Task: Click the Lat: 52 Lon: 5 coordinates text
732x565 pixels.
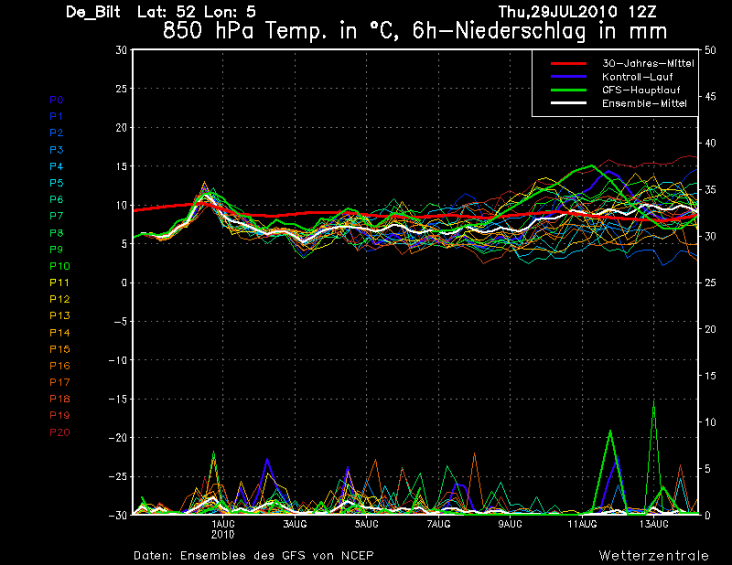Action: 196,12
